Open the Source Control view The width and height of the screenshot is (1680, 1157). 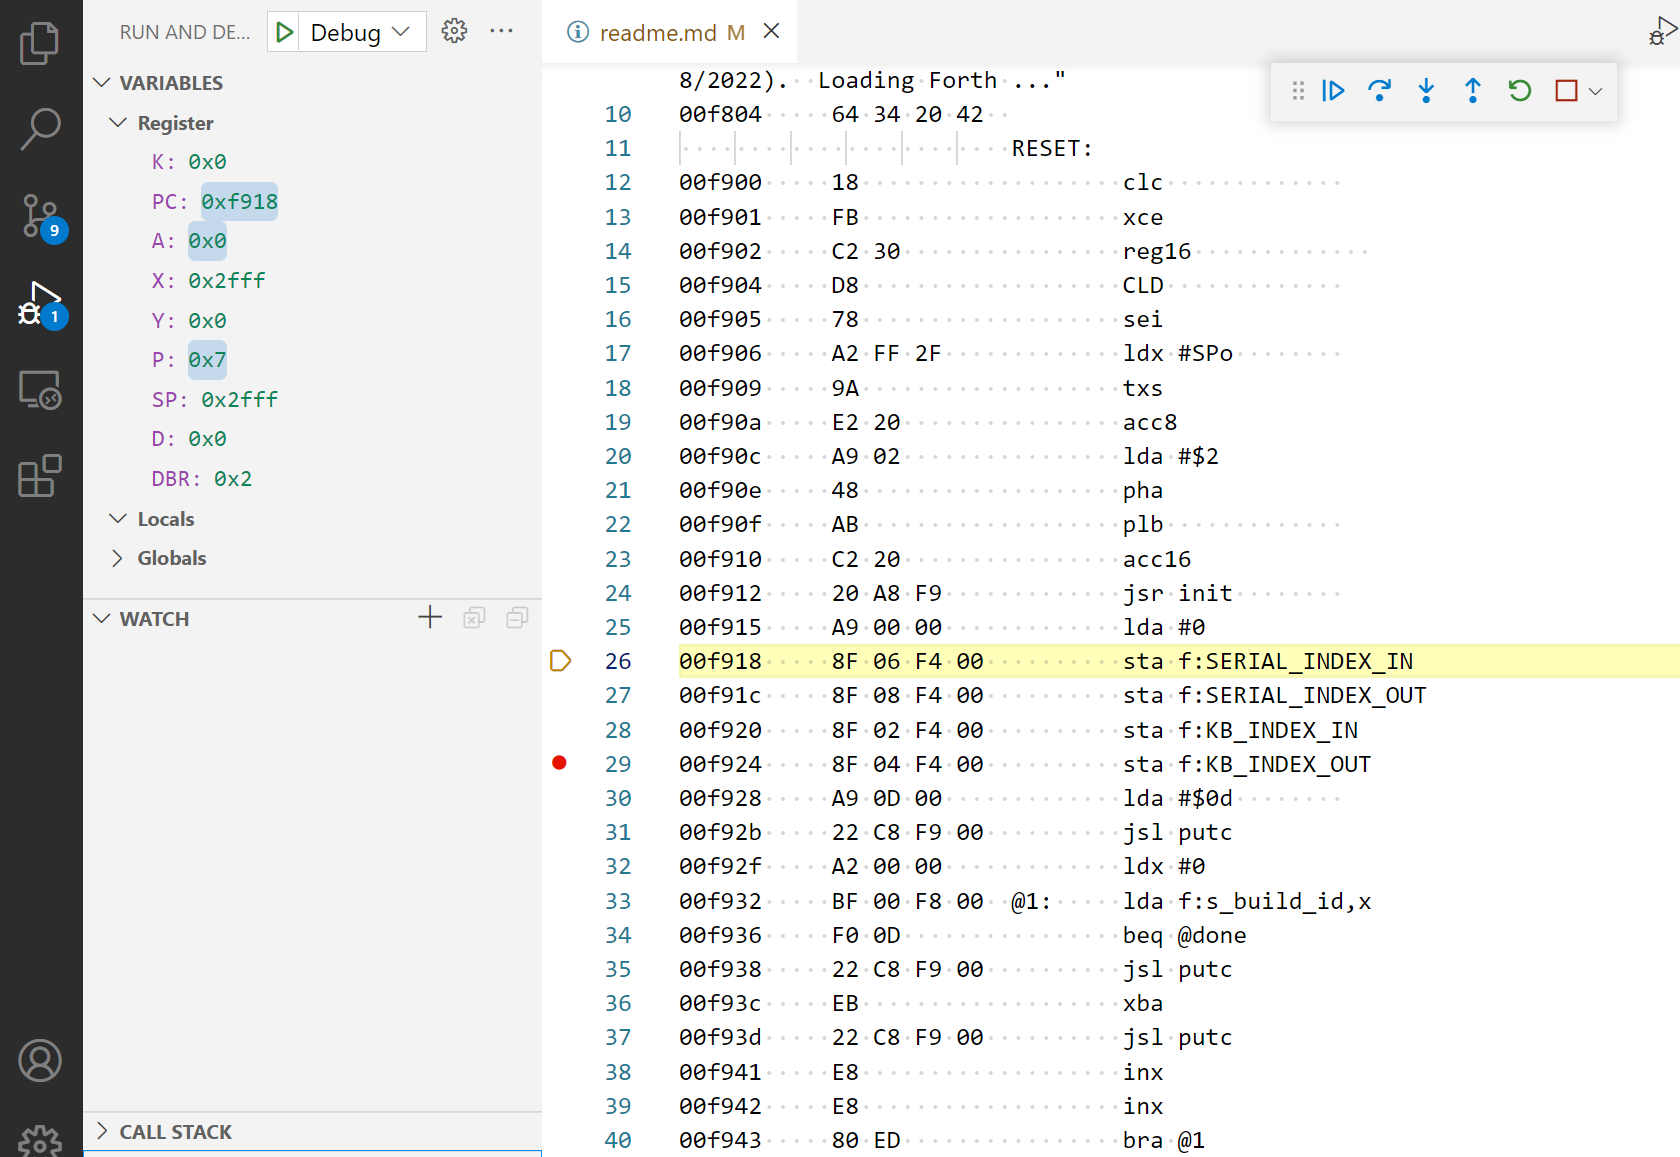coord(40,215)
